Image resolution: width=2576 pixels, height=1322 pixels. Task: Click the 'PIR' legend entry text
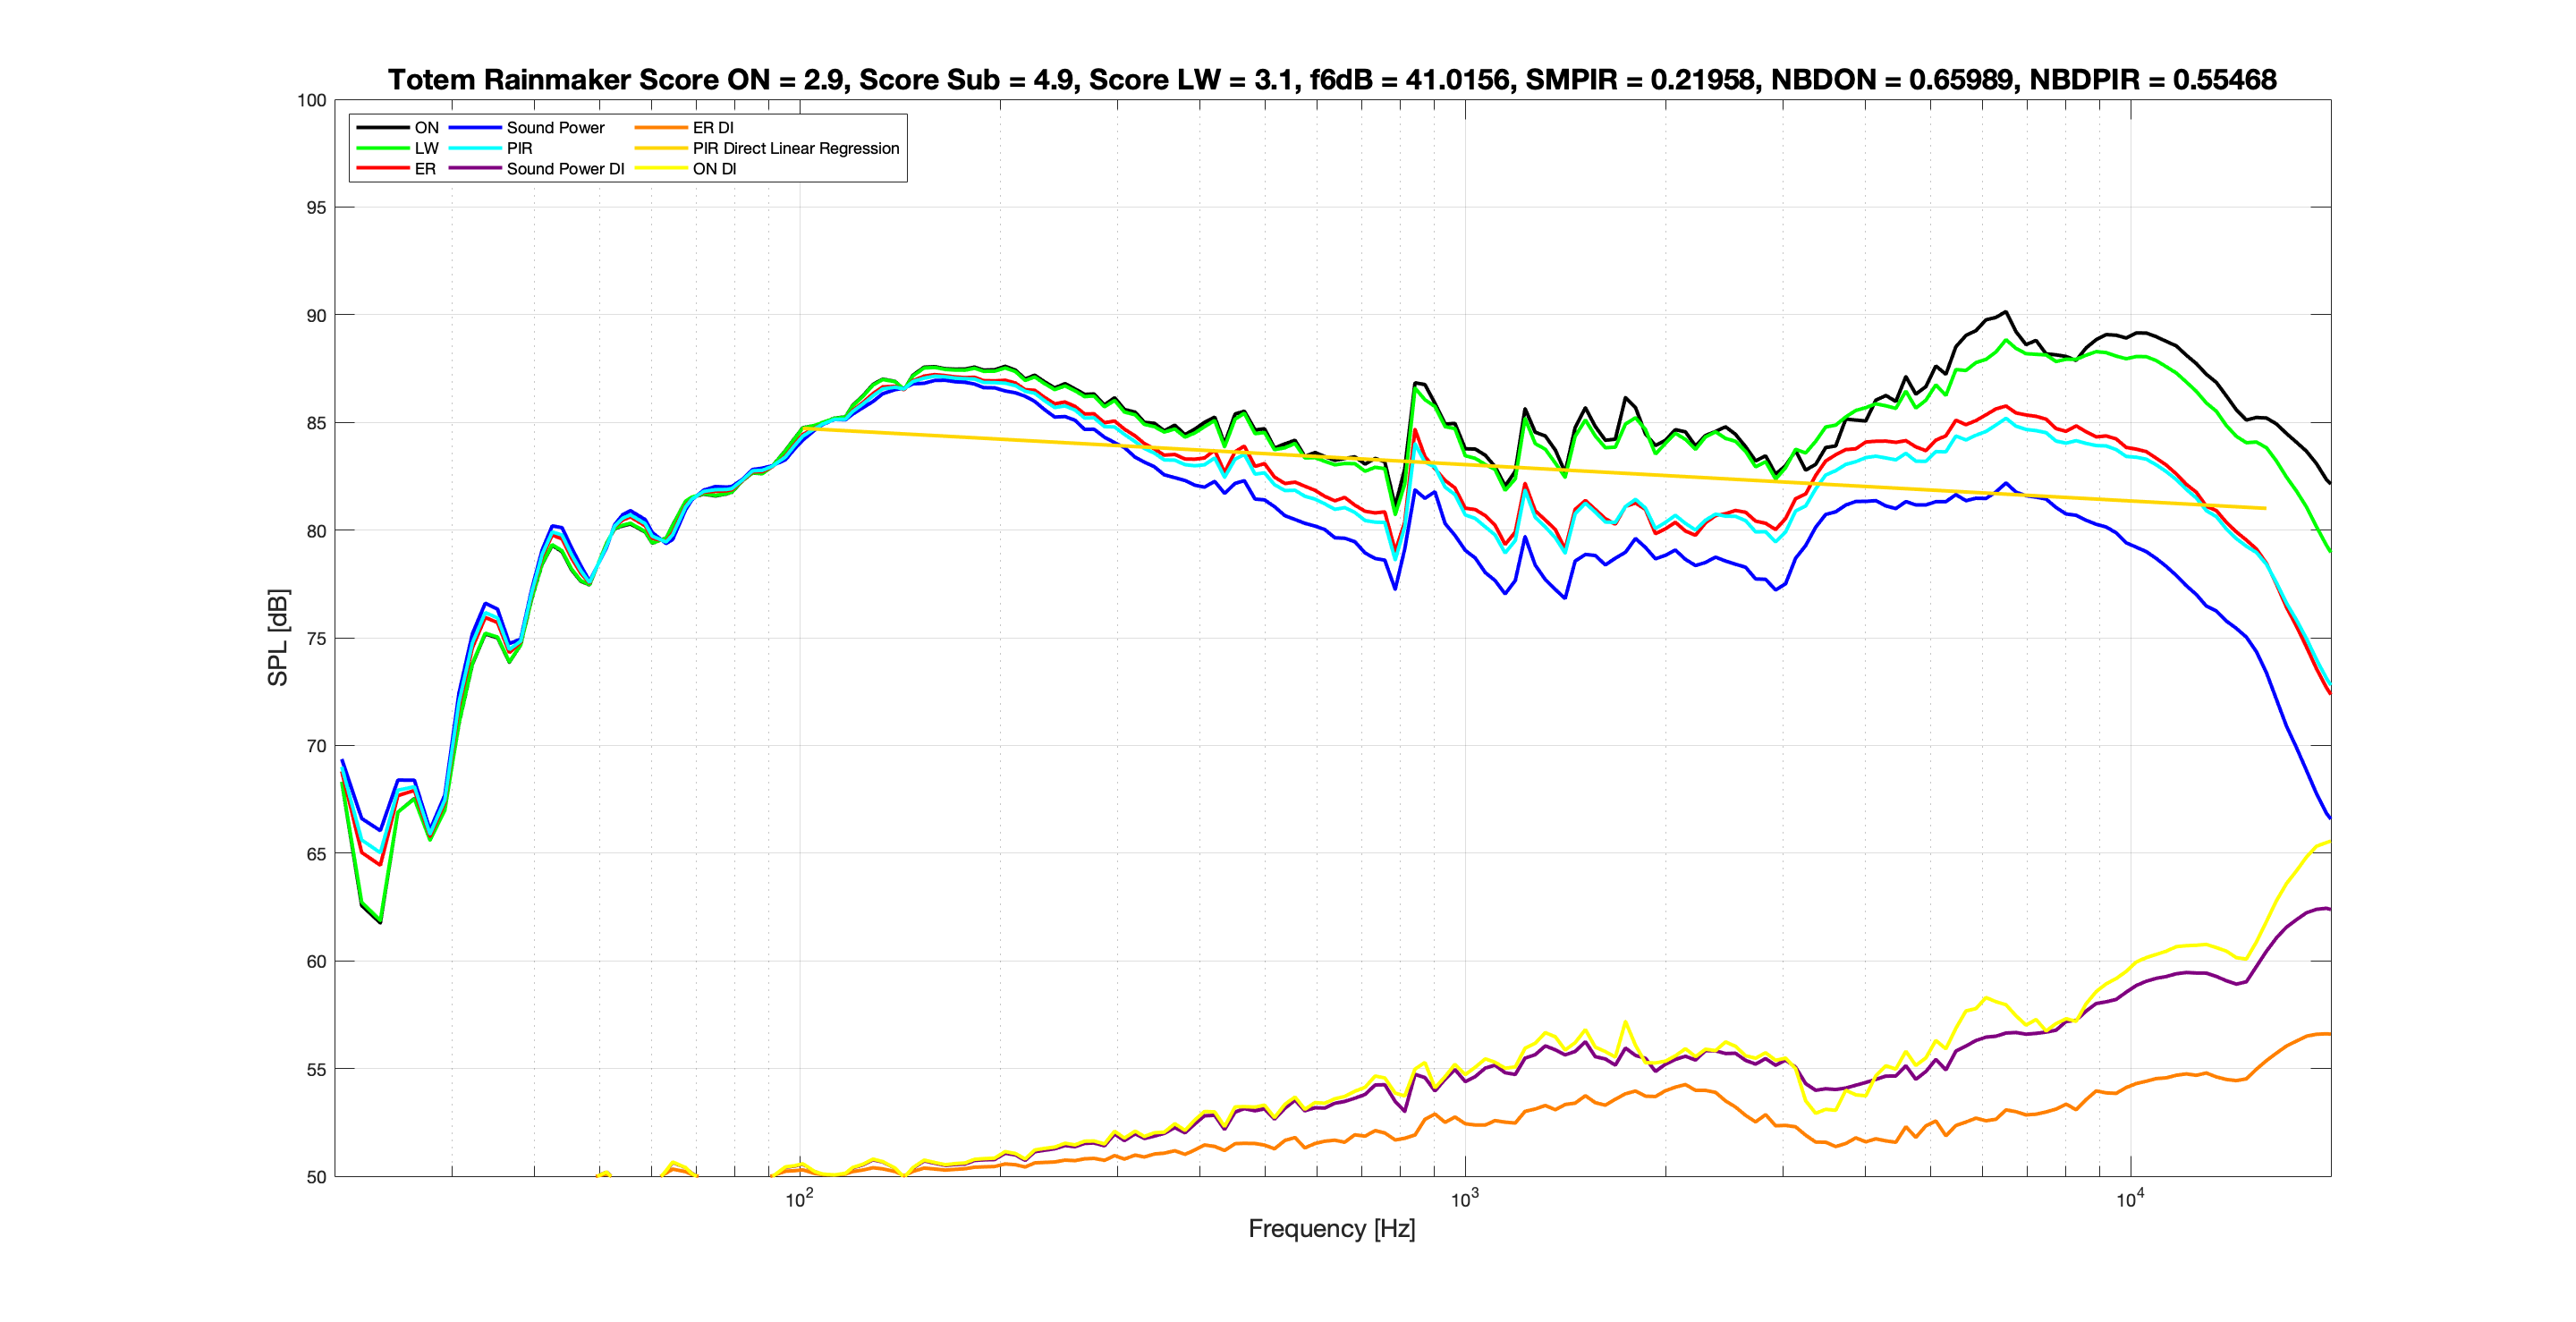pos(520,148)
